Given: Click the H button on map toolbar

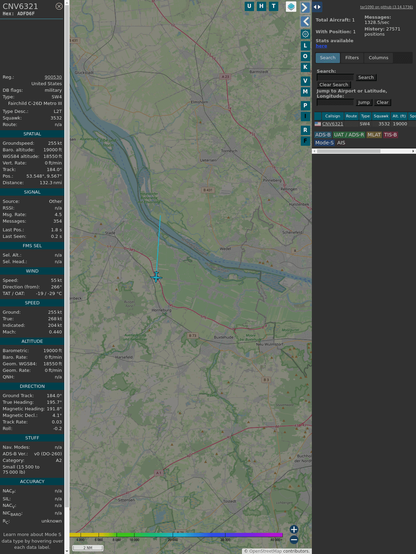Looking at the screenshot, I should pos(261,6).
